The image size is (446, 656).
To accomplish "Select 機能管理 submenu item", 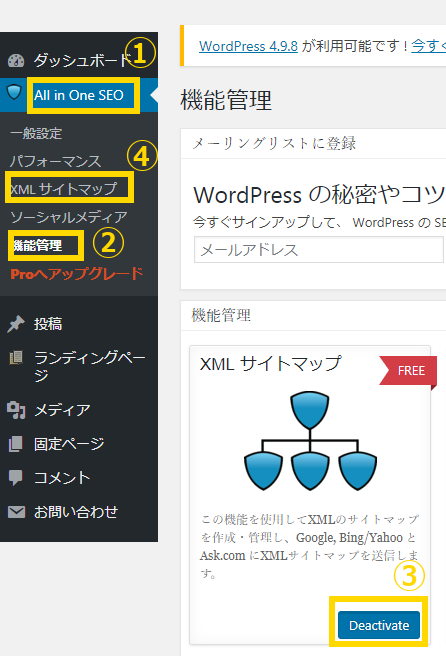I will click(38, 245).
